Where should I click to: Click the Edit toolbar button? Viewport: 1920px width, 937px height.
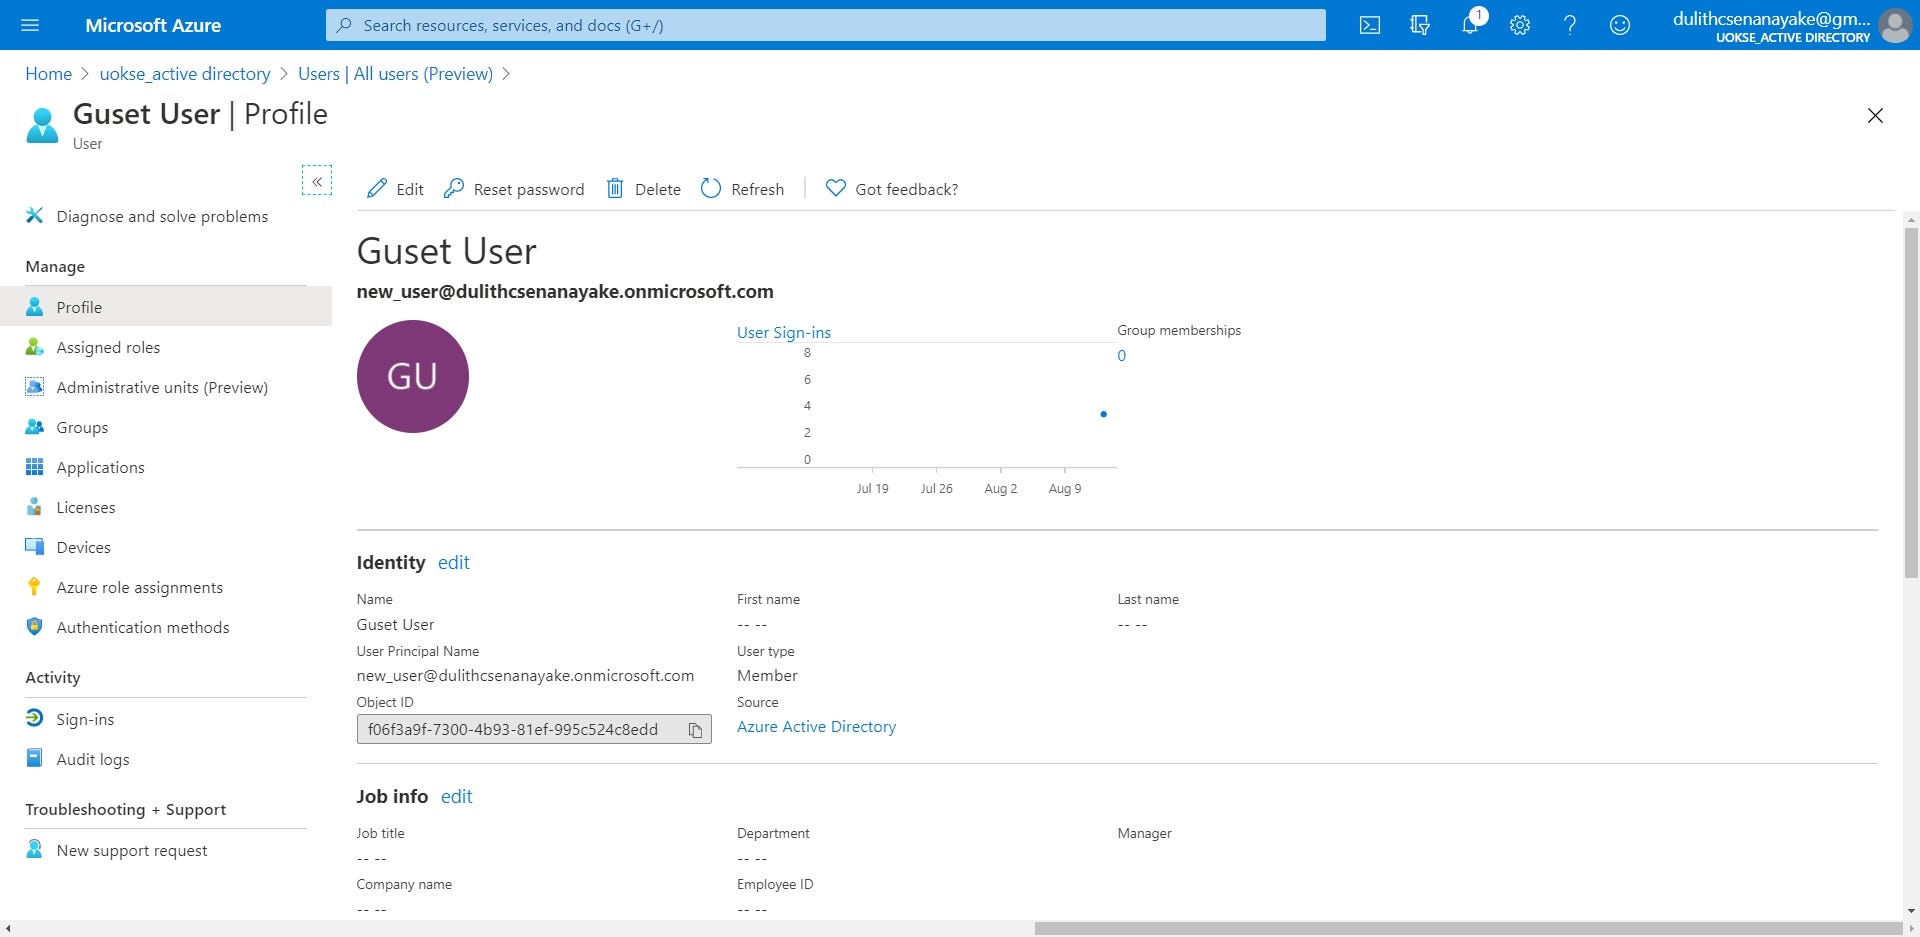pyautogui.click(x=395, y=189)
